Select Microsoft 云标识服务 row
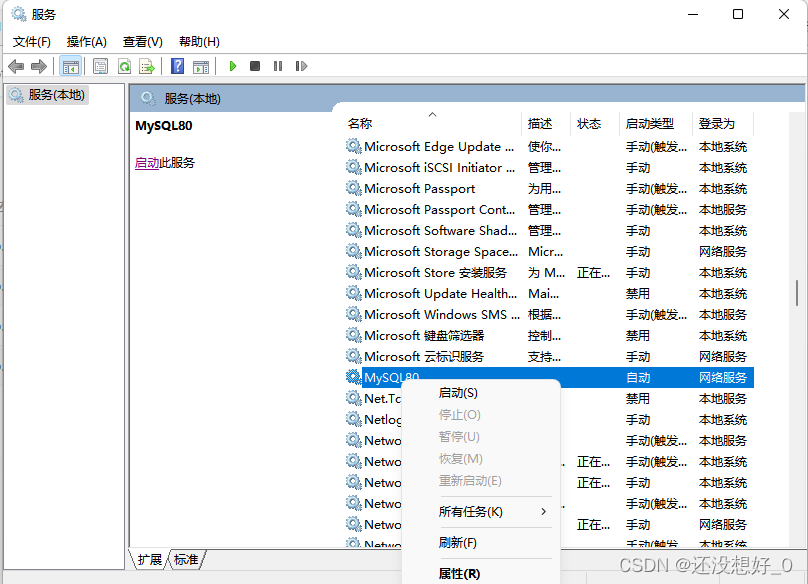Screen dimensions: 808x584 (549, 356)
